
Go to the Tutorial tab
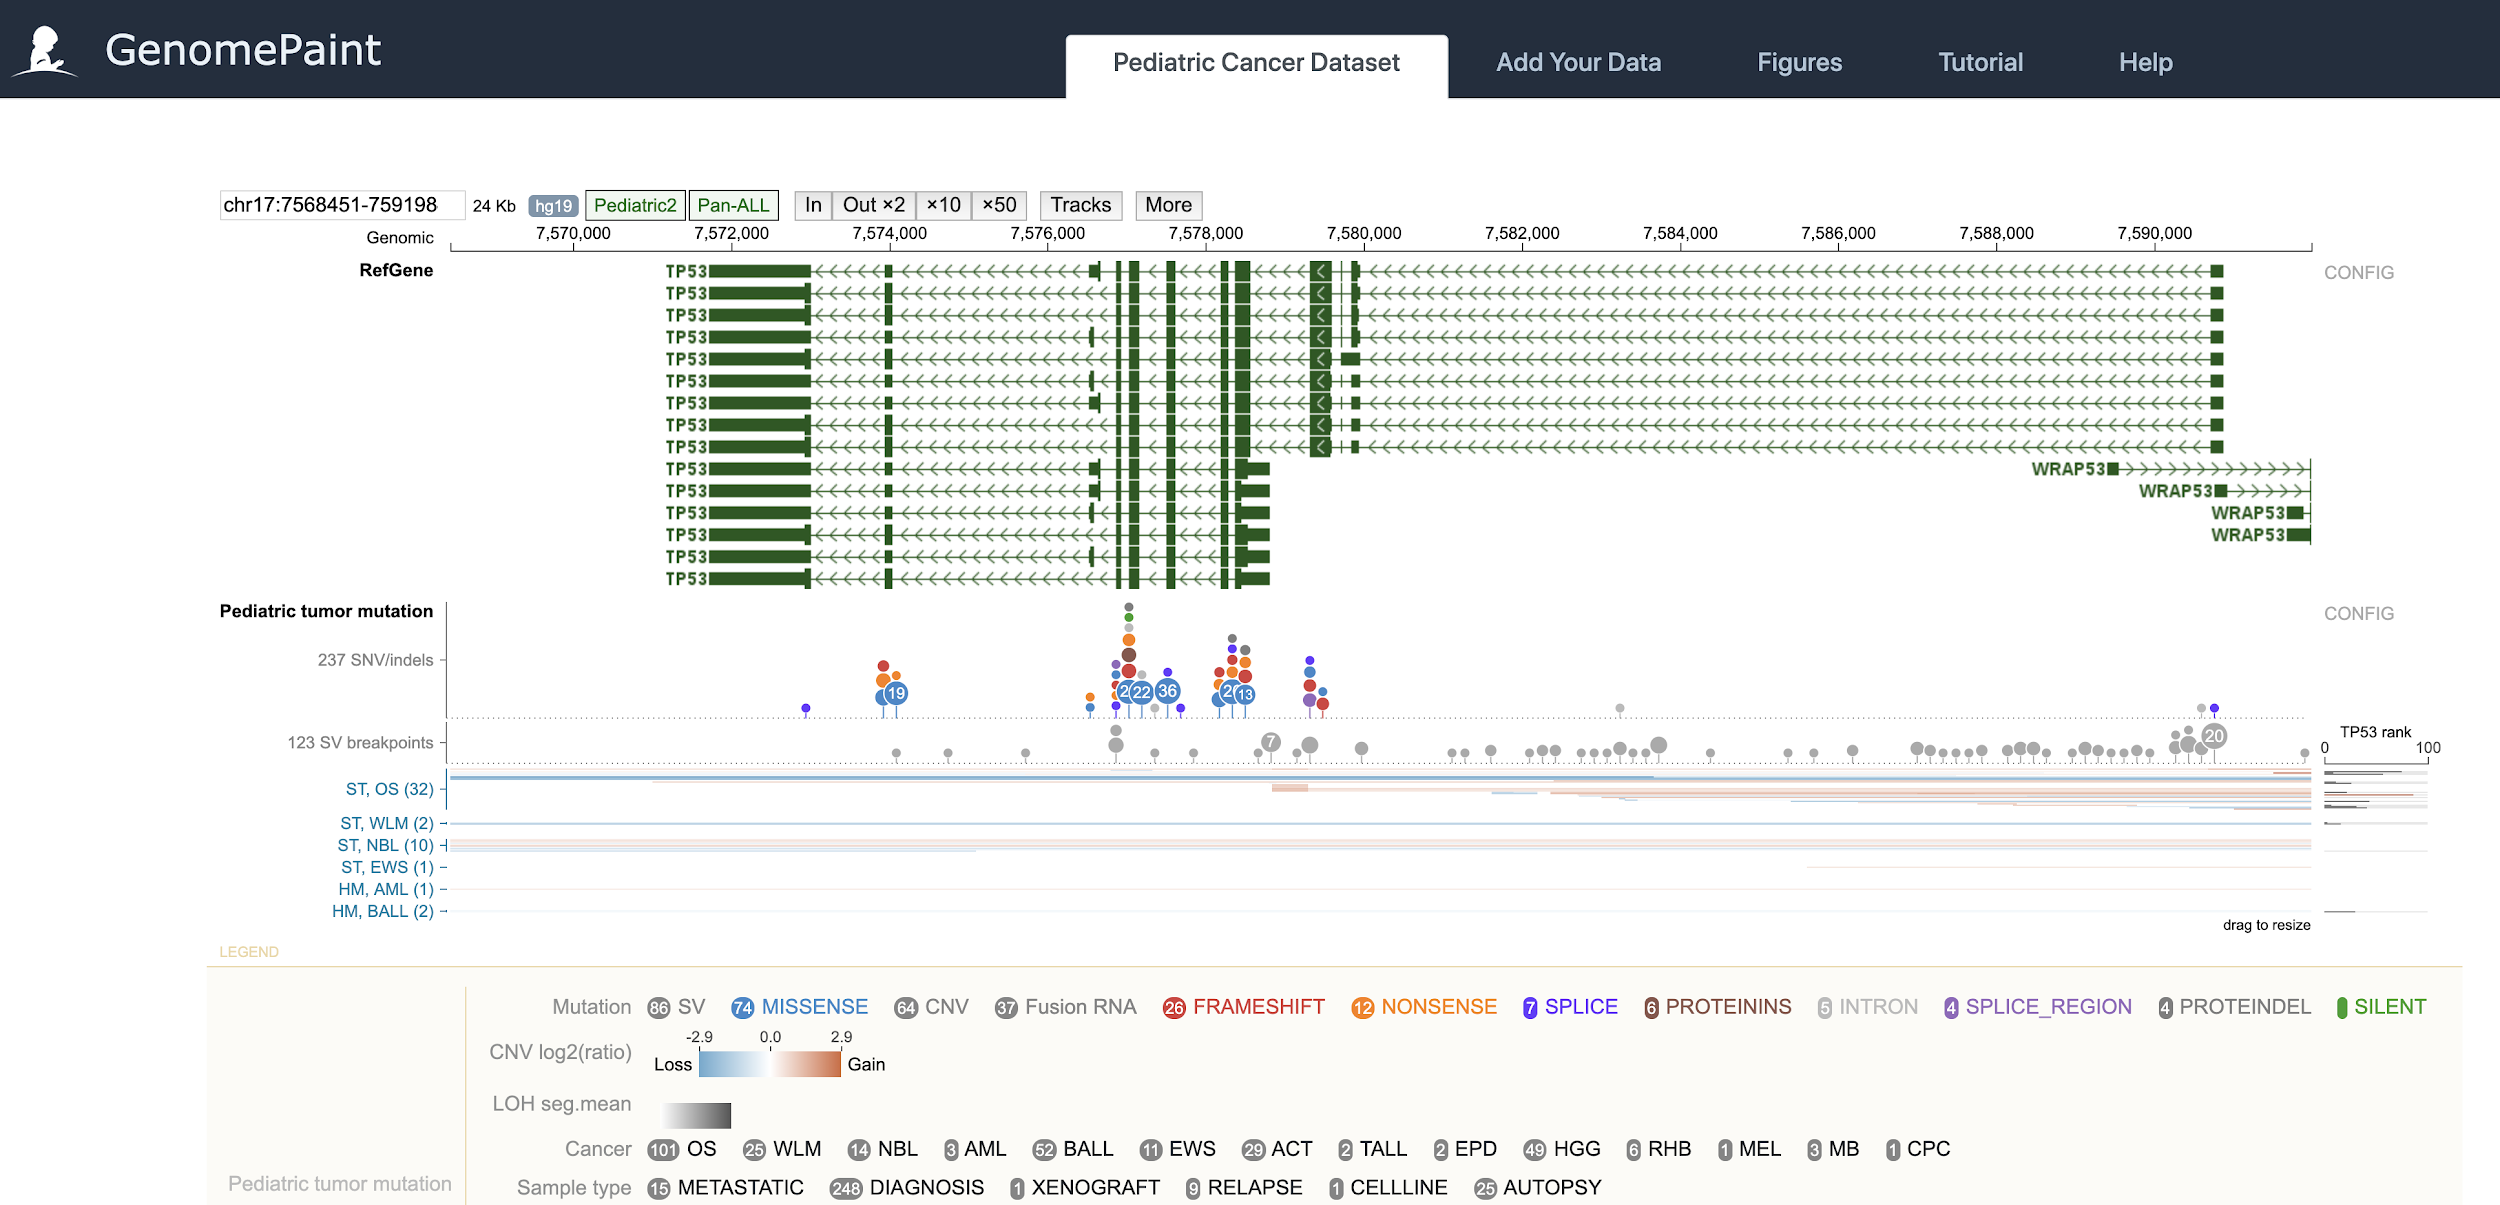point(1980,63)
